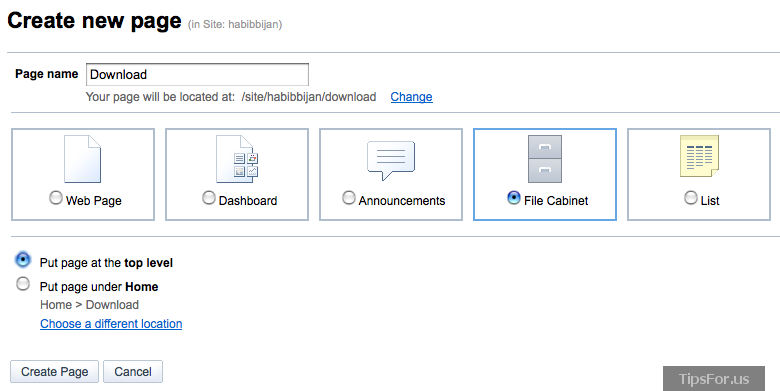The width and height of the screenshot is (780, 391).
Task: Select the Dashboard radio button
Action: pyautogui.click(x=209, y=198)
